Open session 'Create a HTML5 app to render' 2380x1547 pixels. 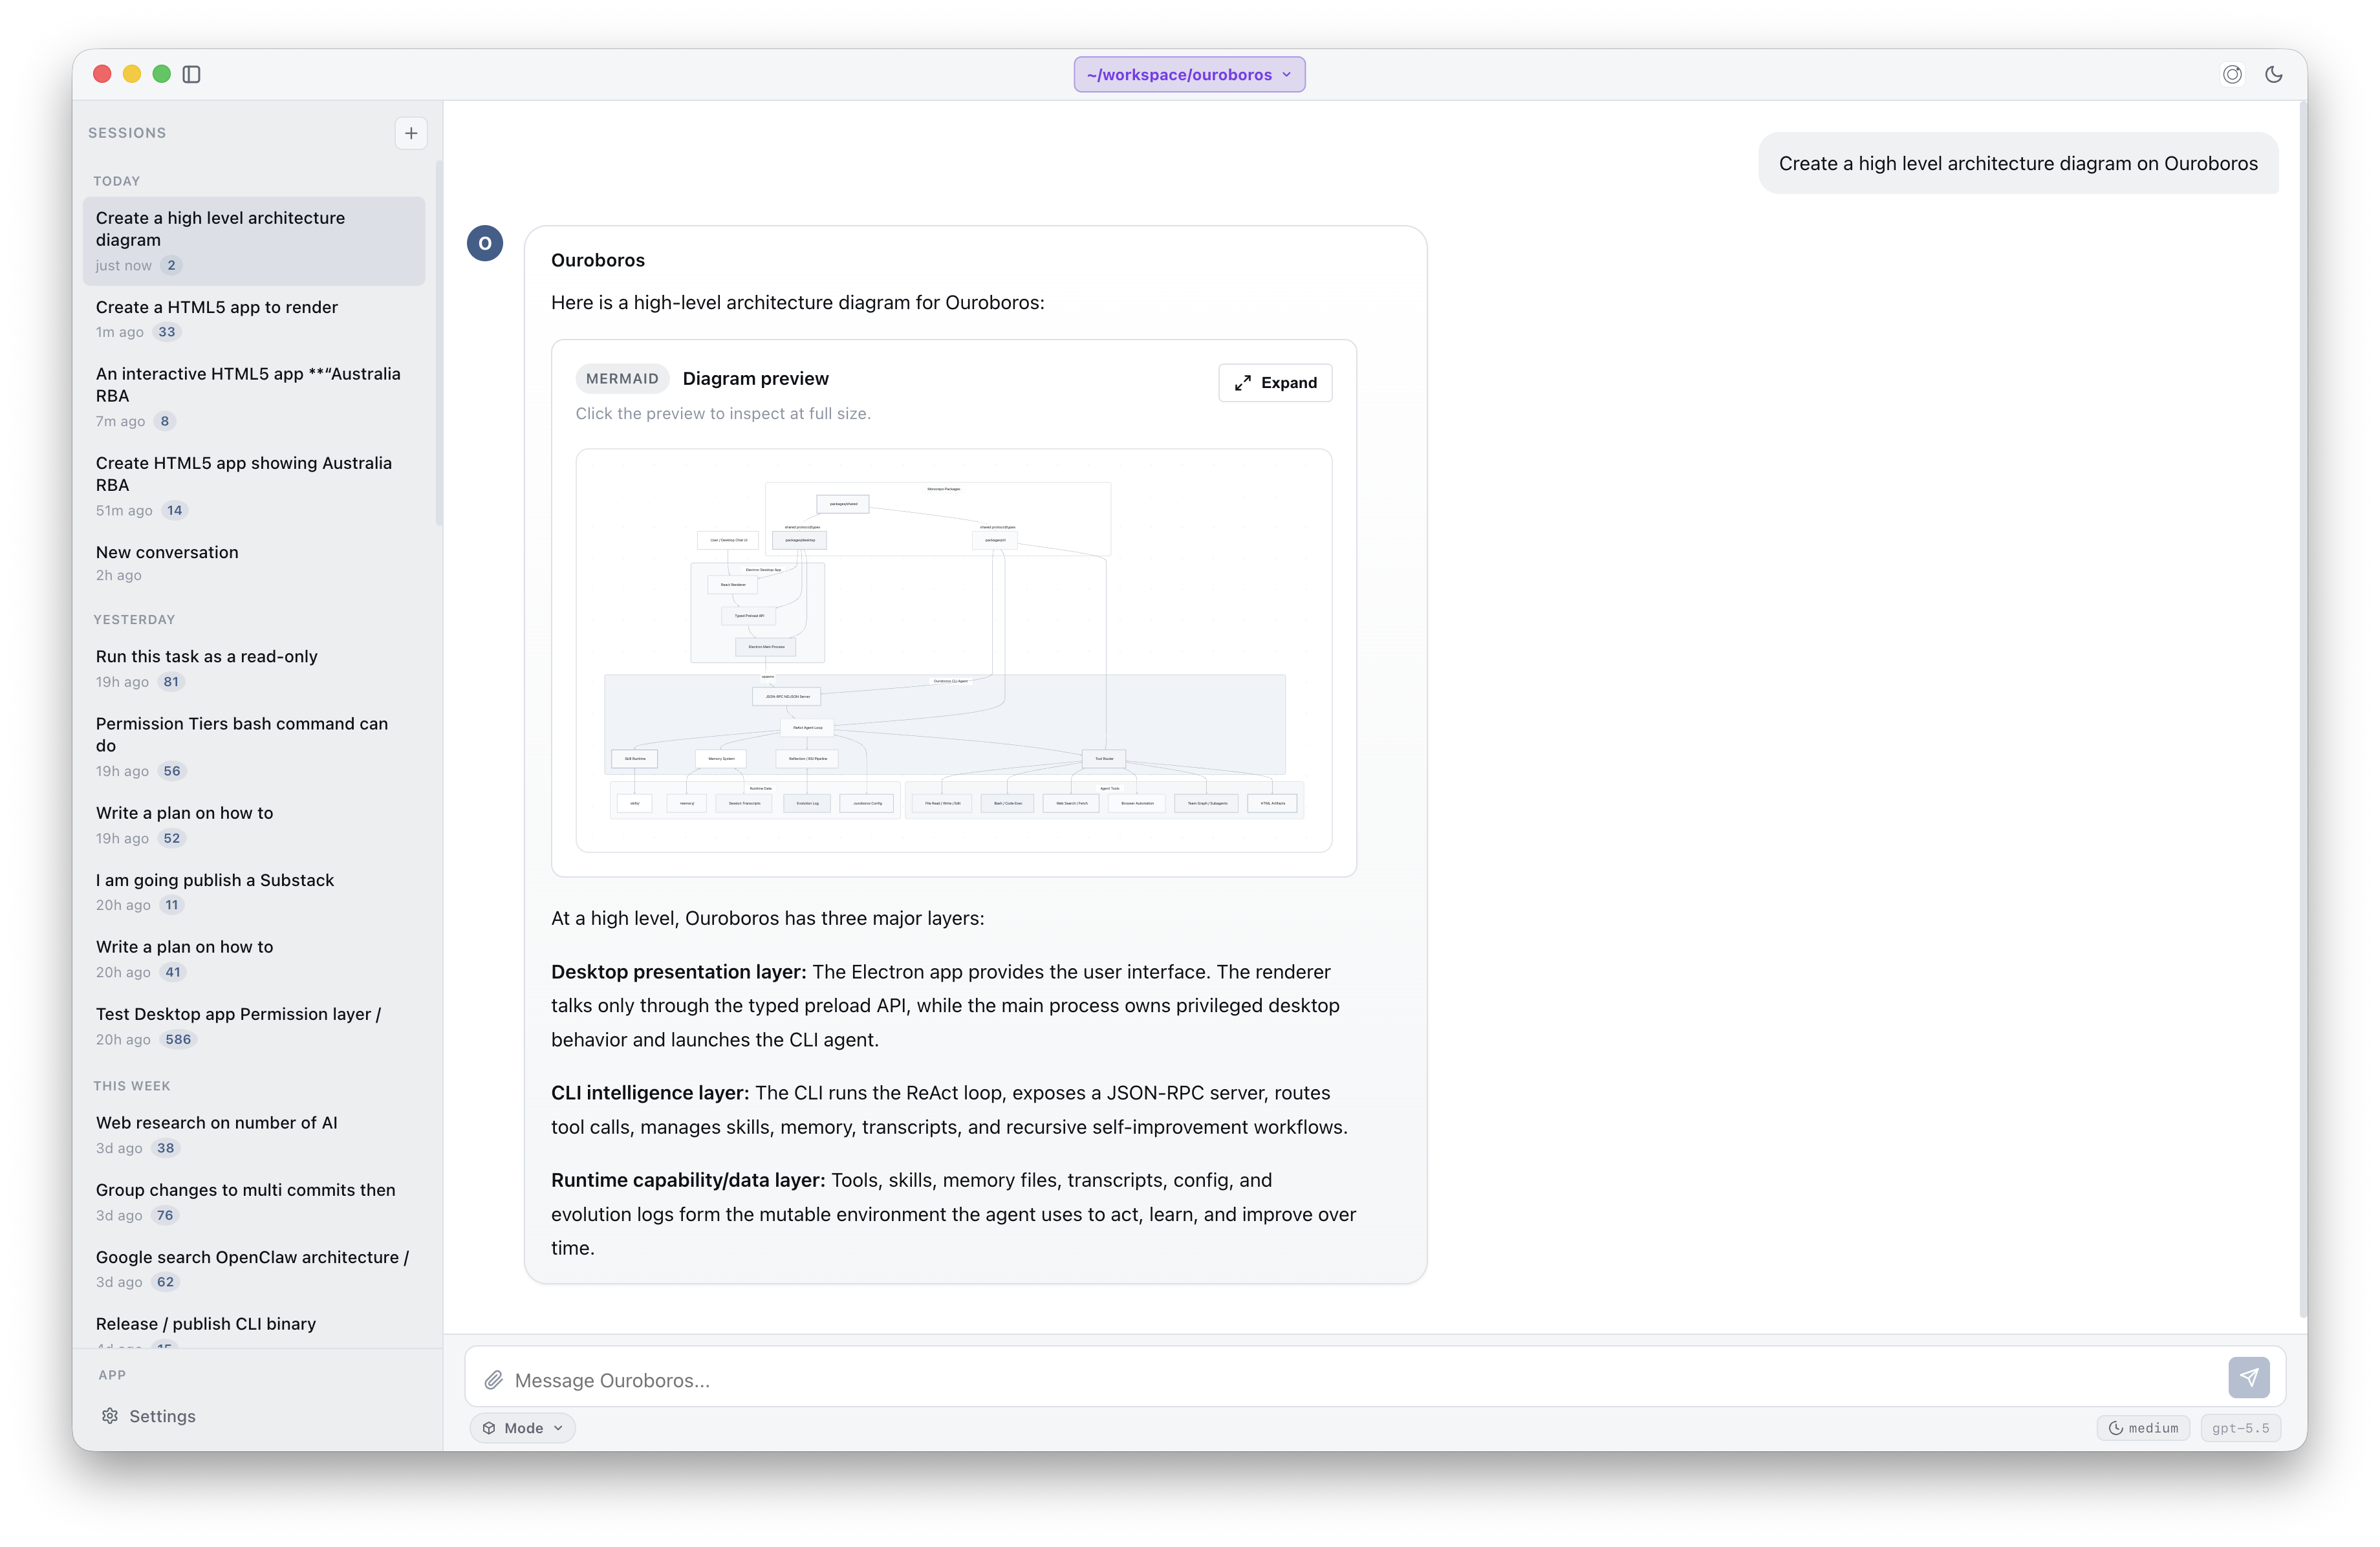pos(254,319)
